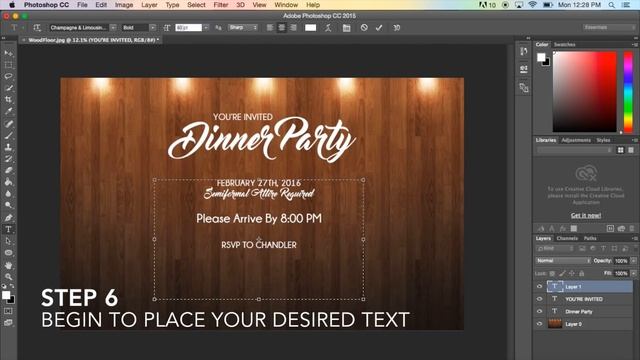Open the font size dropdown arrow
The width and height of the screenshot is (640, 360).
pyautogui.click(x=206, y=28)
